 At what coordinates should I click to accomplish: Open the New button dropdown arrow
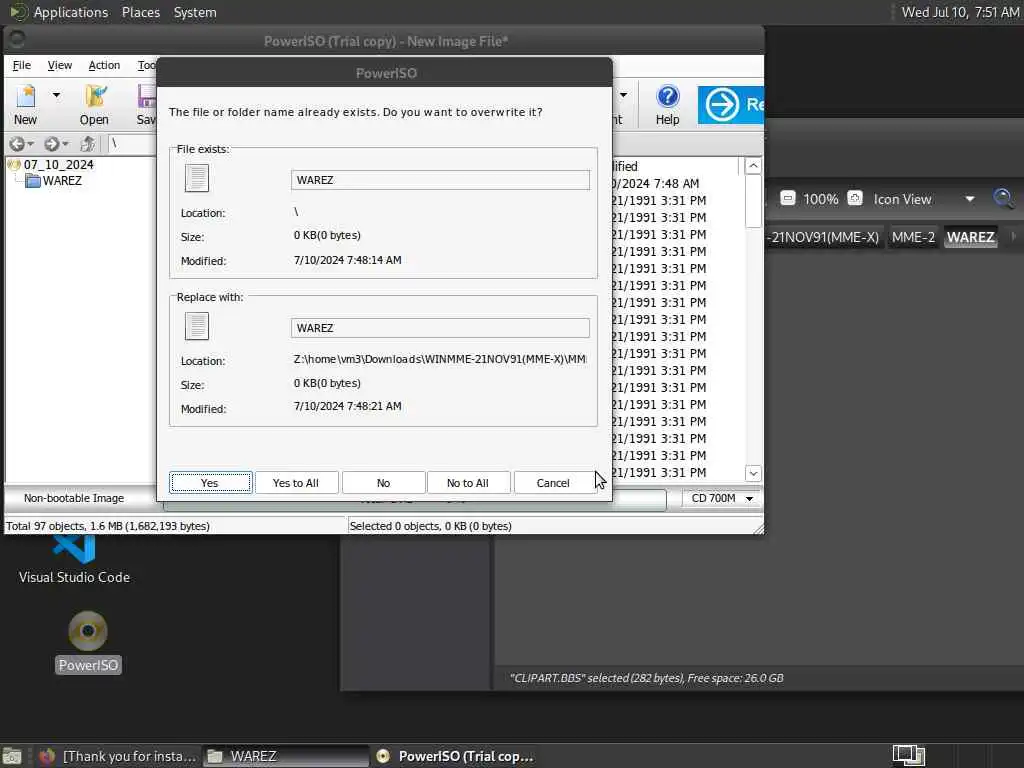pos(57,95)
